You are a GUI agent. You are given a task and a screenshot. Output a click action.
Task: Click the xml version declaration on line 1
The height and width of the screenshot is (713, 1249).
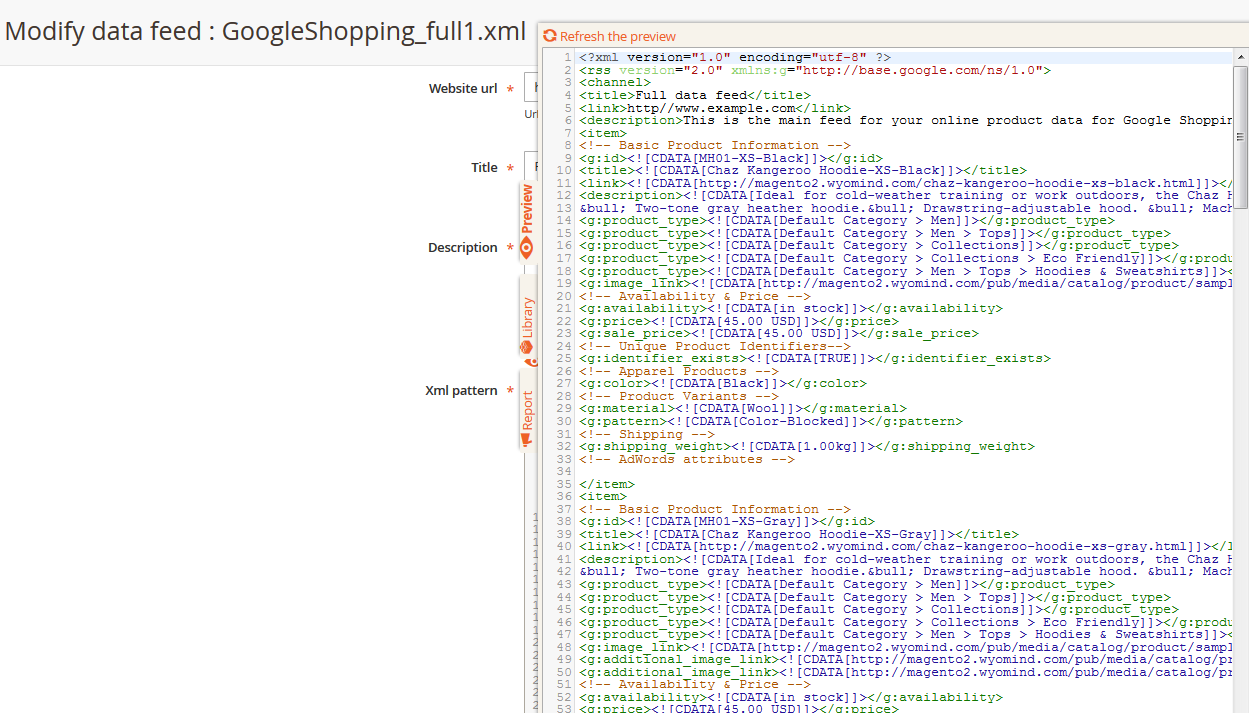(x=734, y=58)
